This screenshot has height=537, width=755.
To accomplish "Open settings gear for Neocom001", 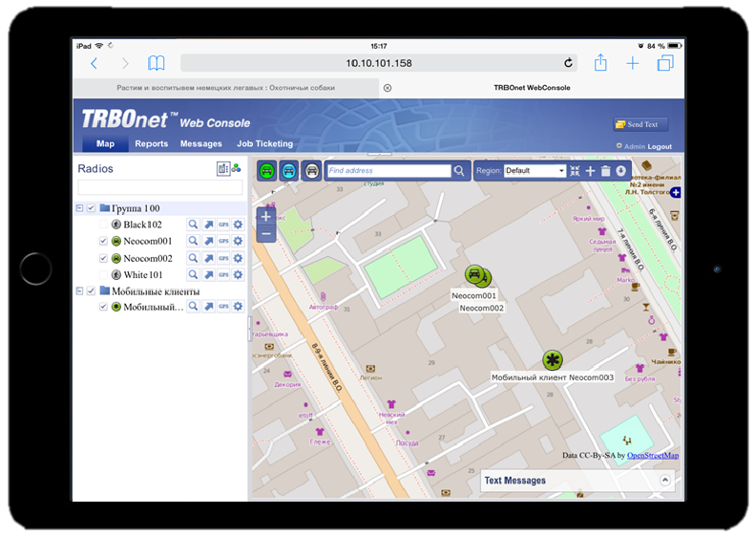I will [x=238, y=241].
